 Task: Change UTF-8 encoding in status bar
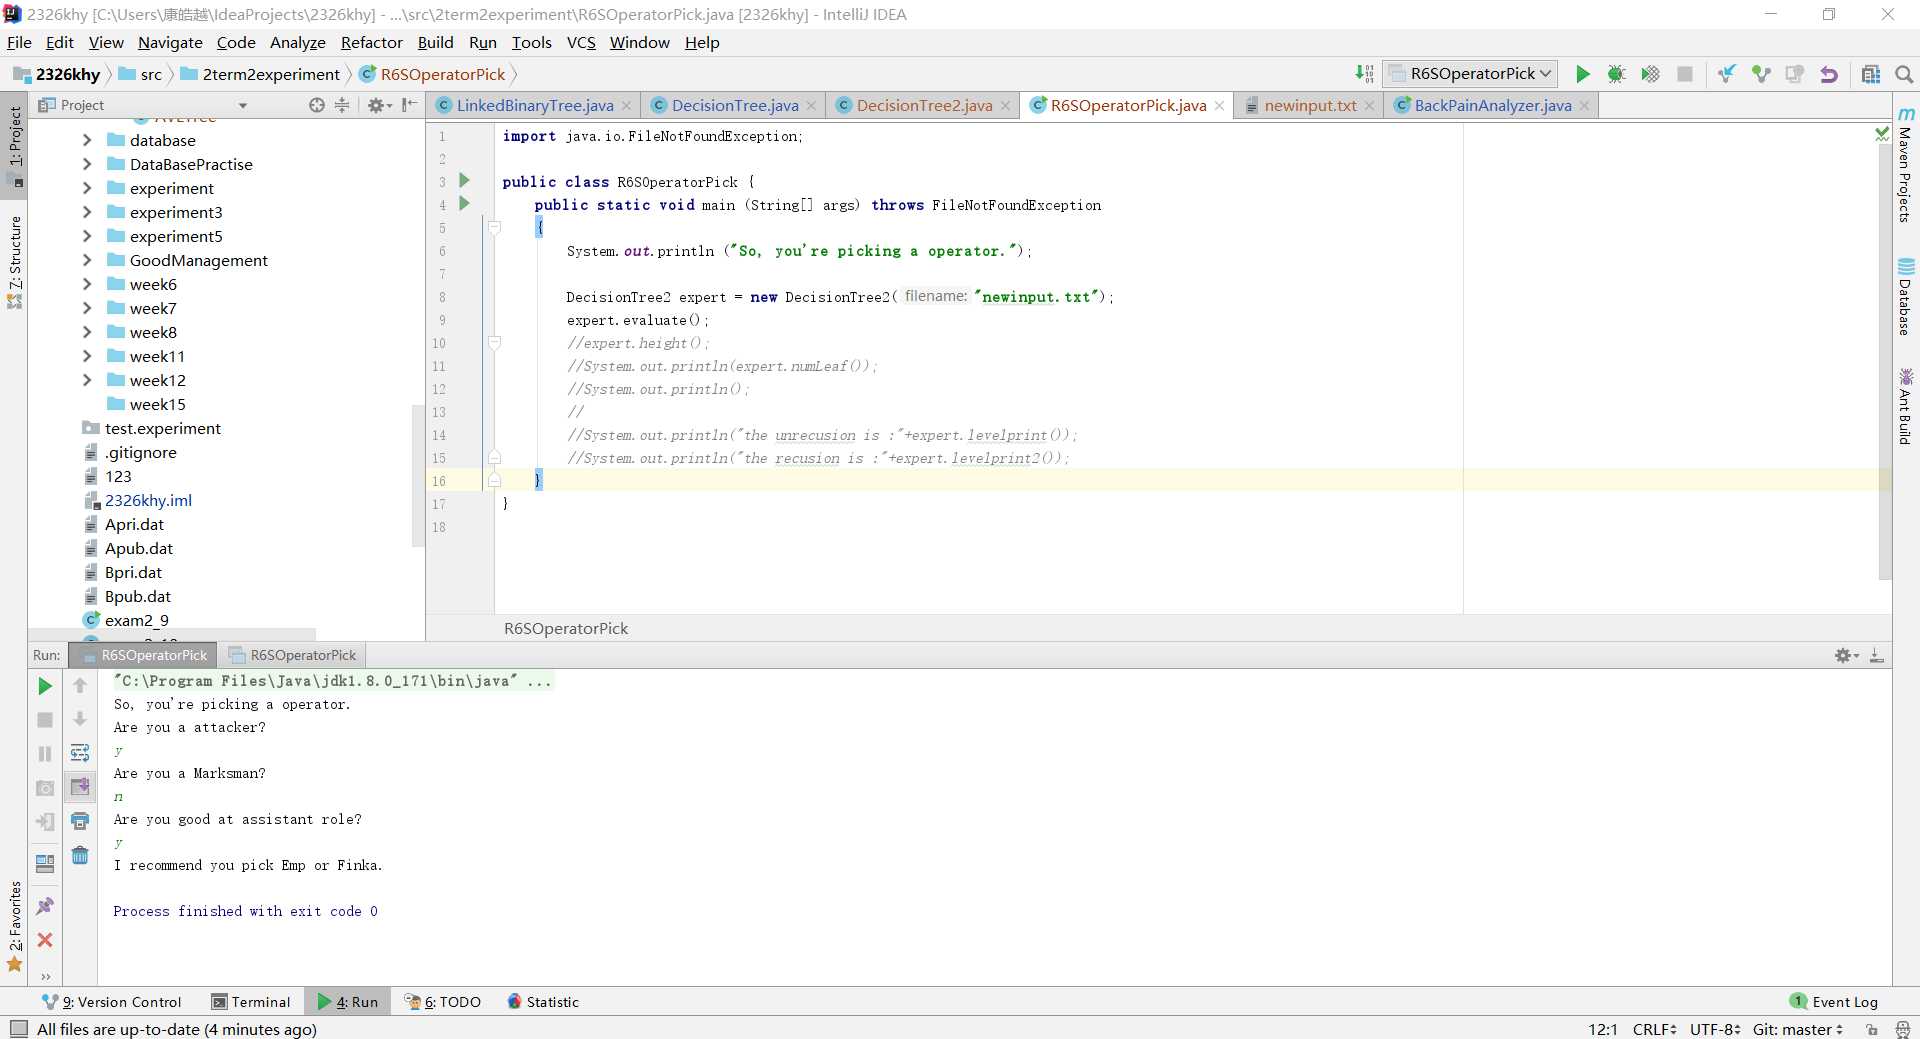coord(1714,1029)
